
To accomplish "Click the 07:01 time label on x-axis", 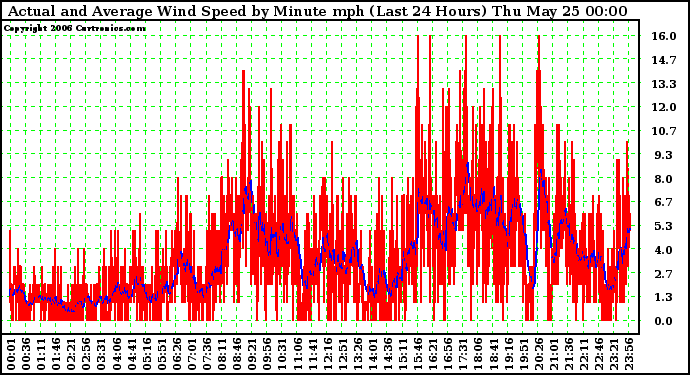I will click(192, 354).
